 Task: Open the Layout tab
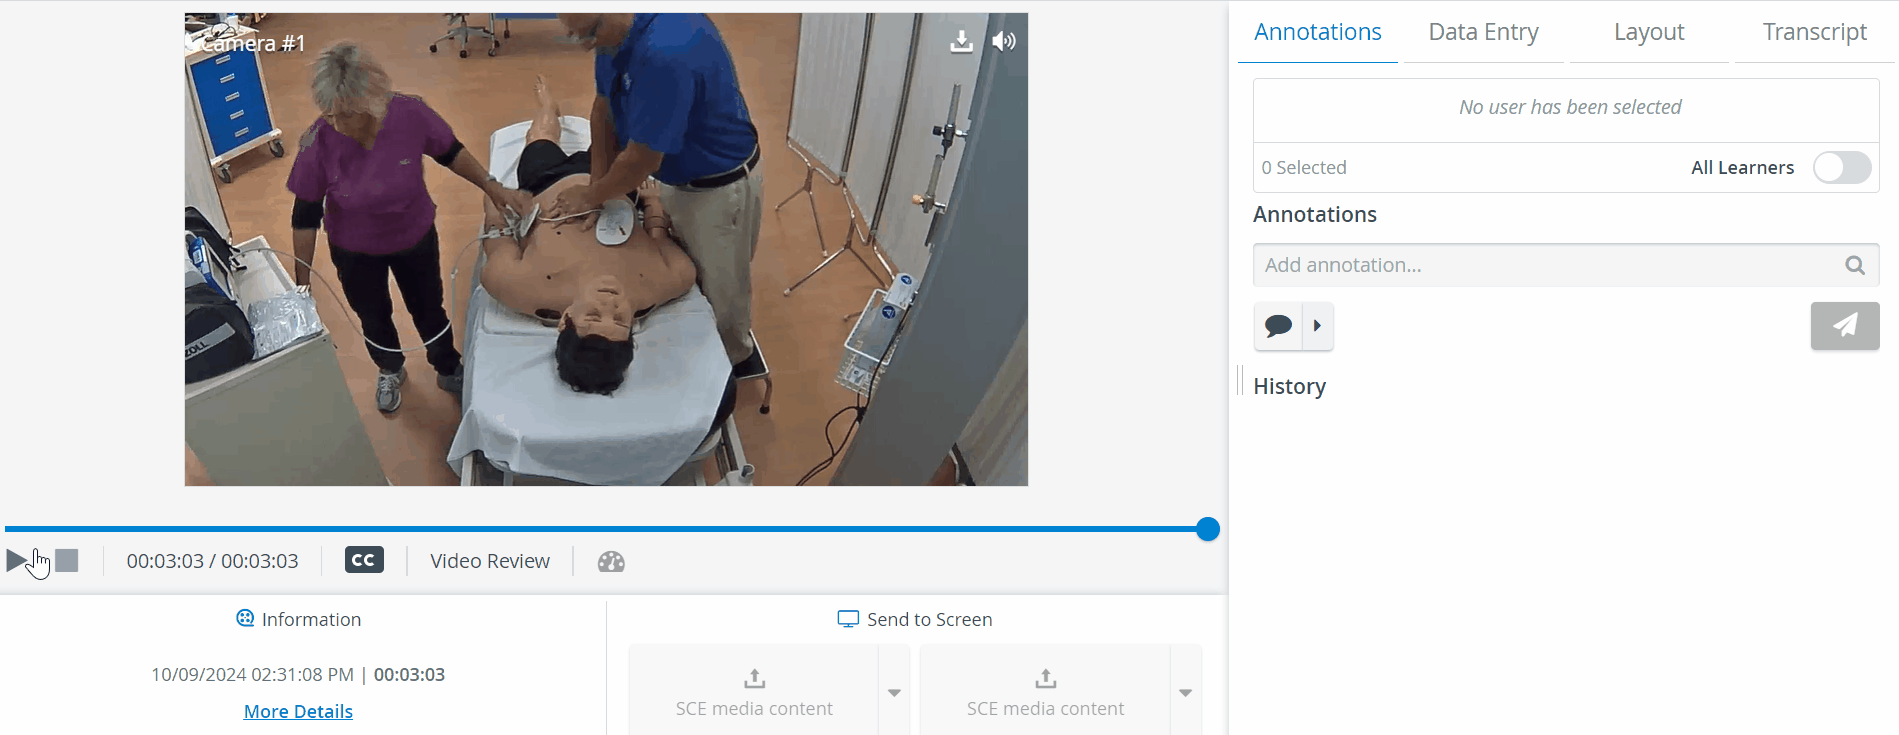1649,32
